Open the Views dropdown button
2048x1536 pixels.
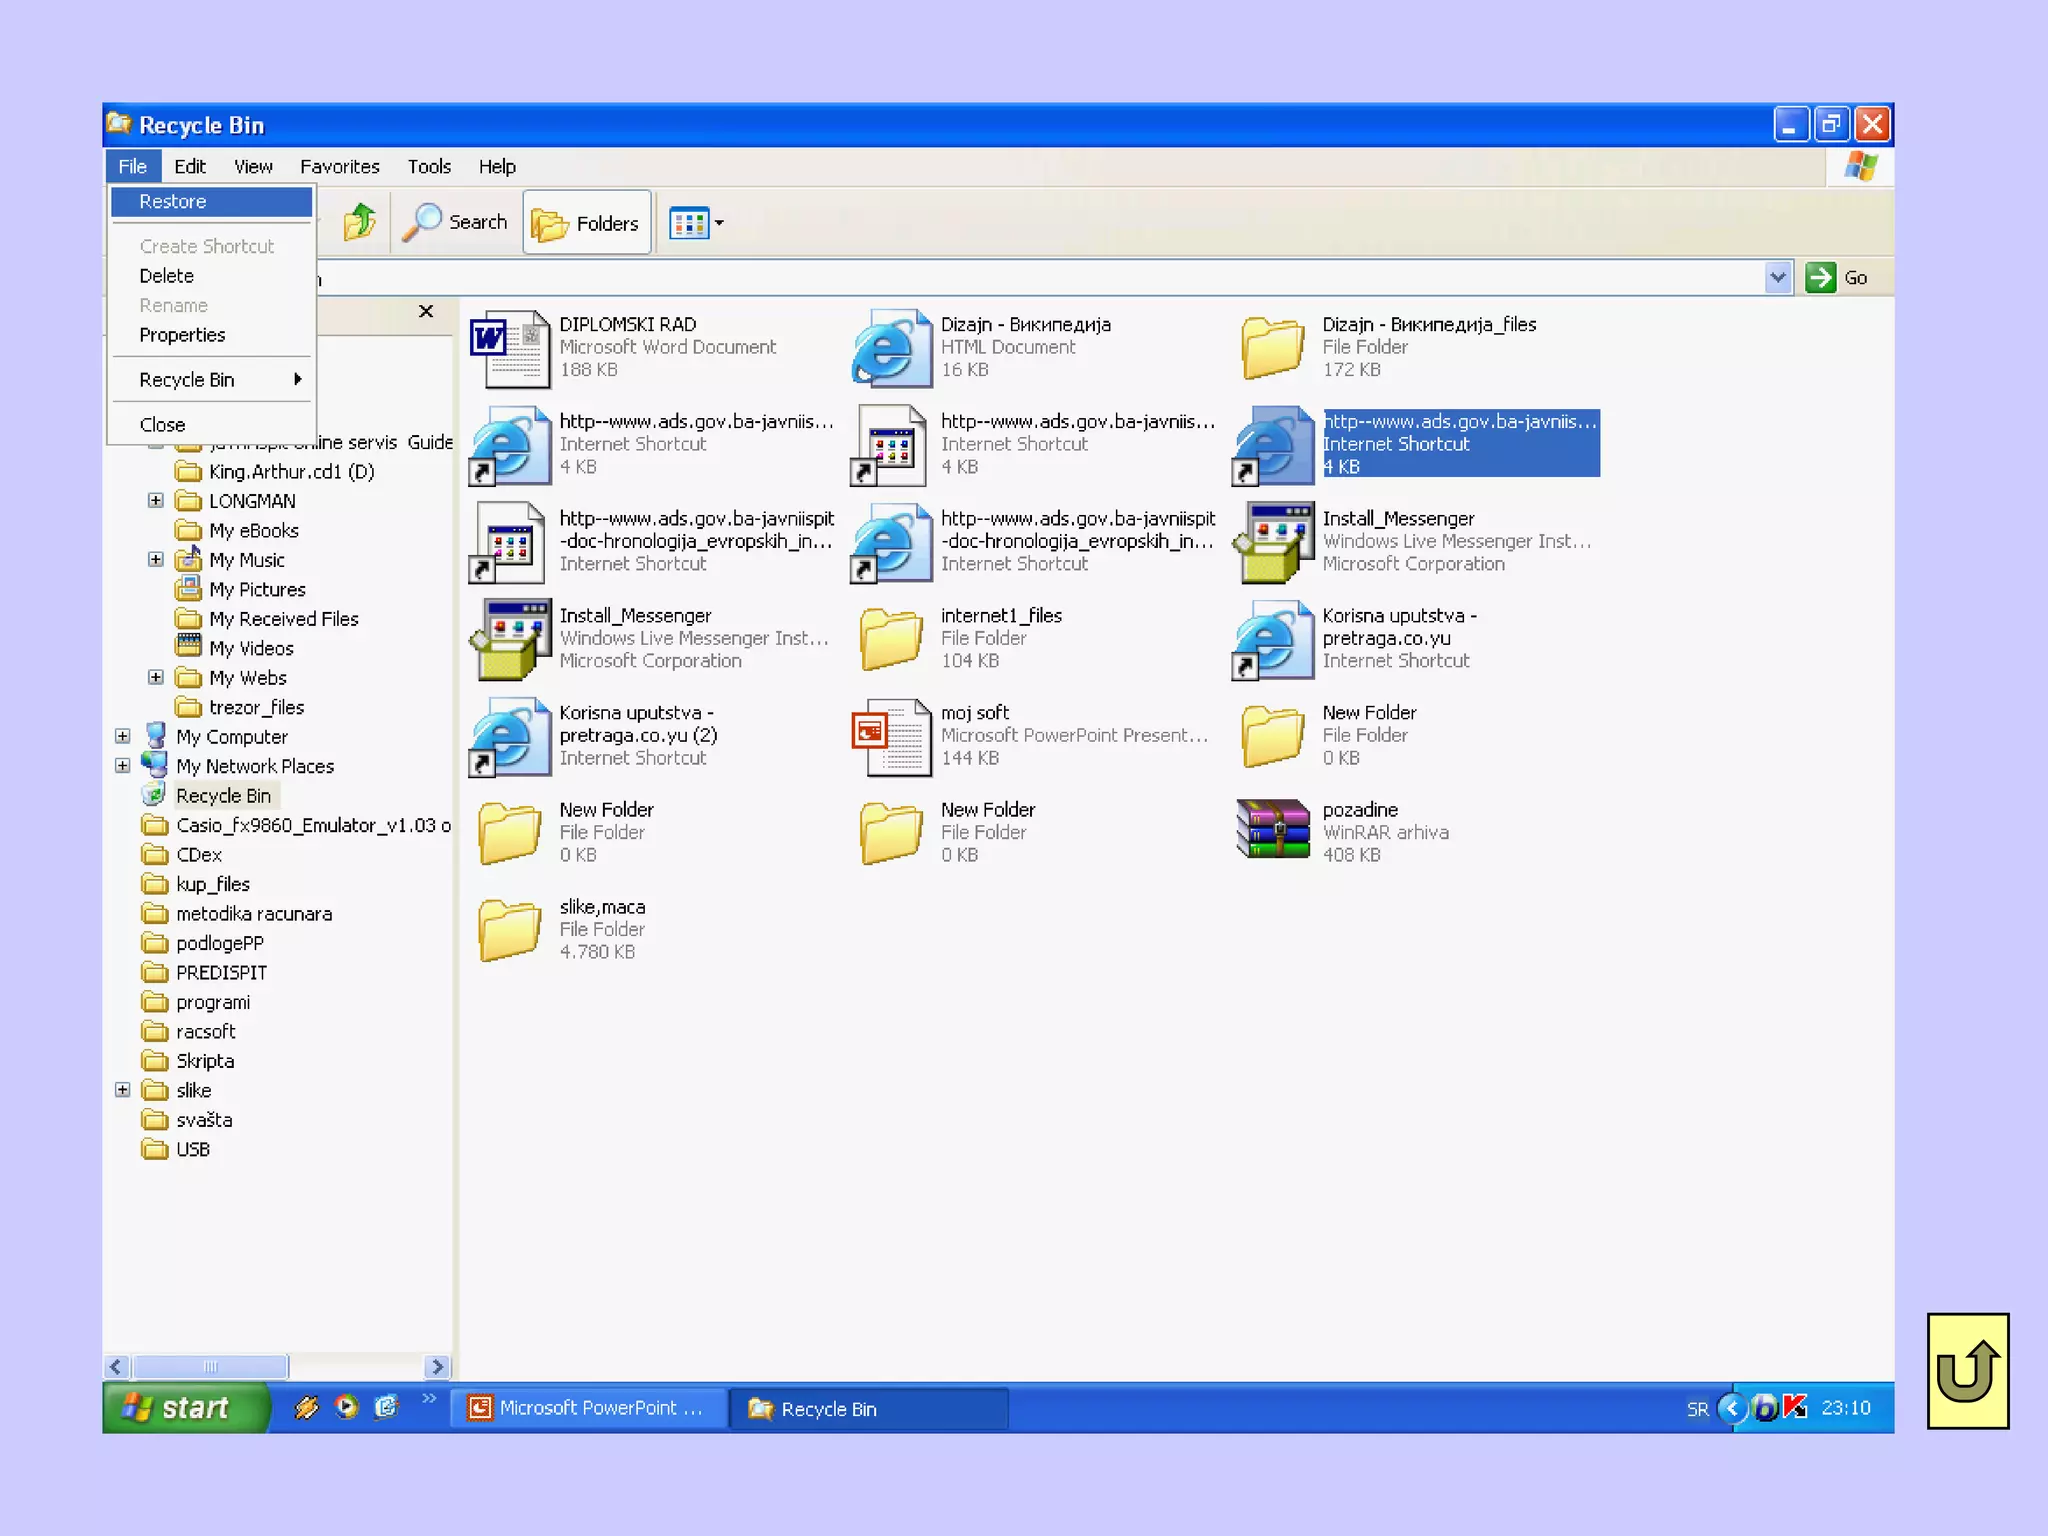pyautogui.click(x=697, y=223)
